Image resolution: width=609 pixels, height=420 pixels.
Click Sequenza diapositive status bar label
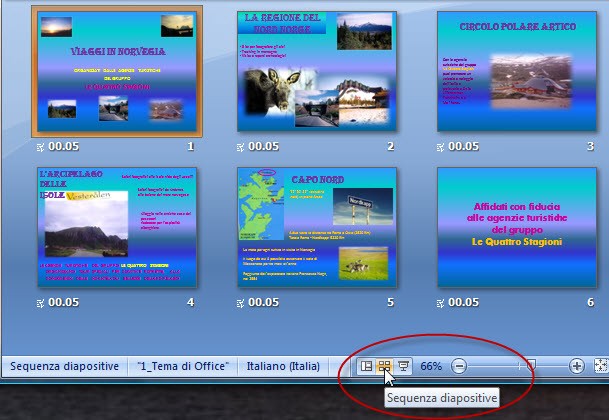click(x=65, y=367)
